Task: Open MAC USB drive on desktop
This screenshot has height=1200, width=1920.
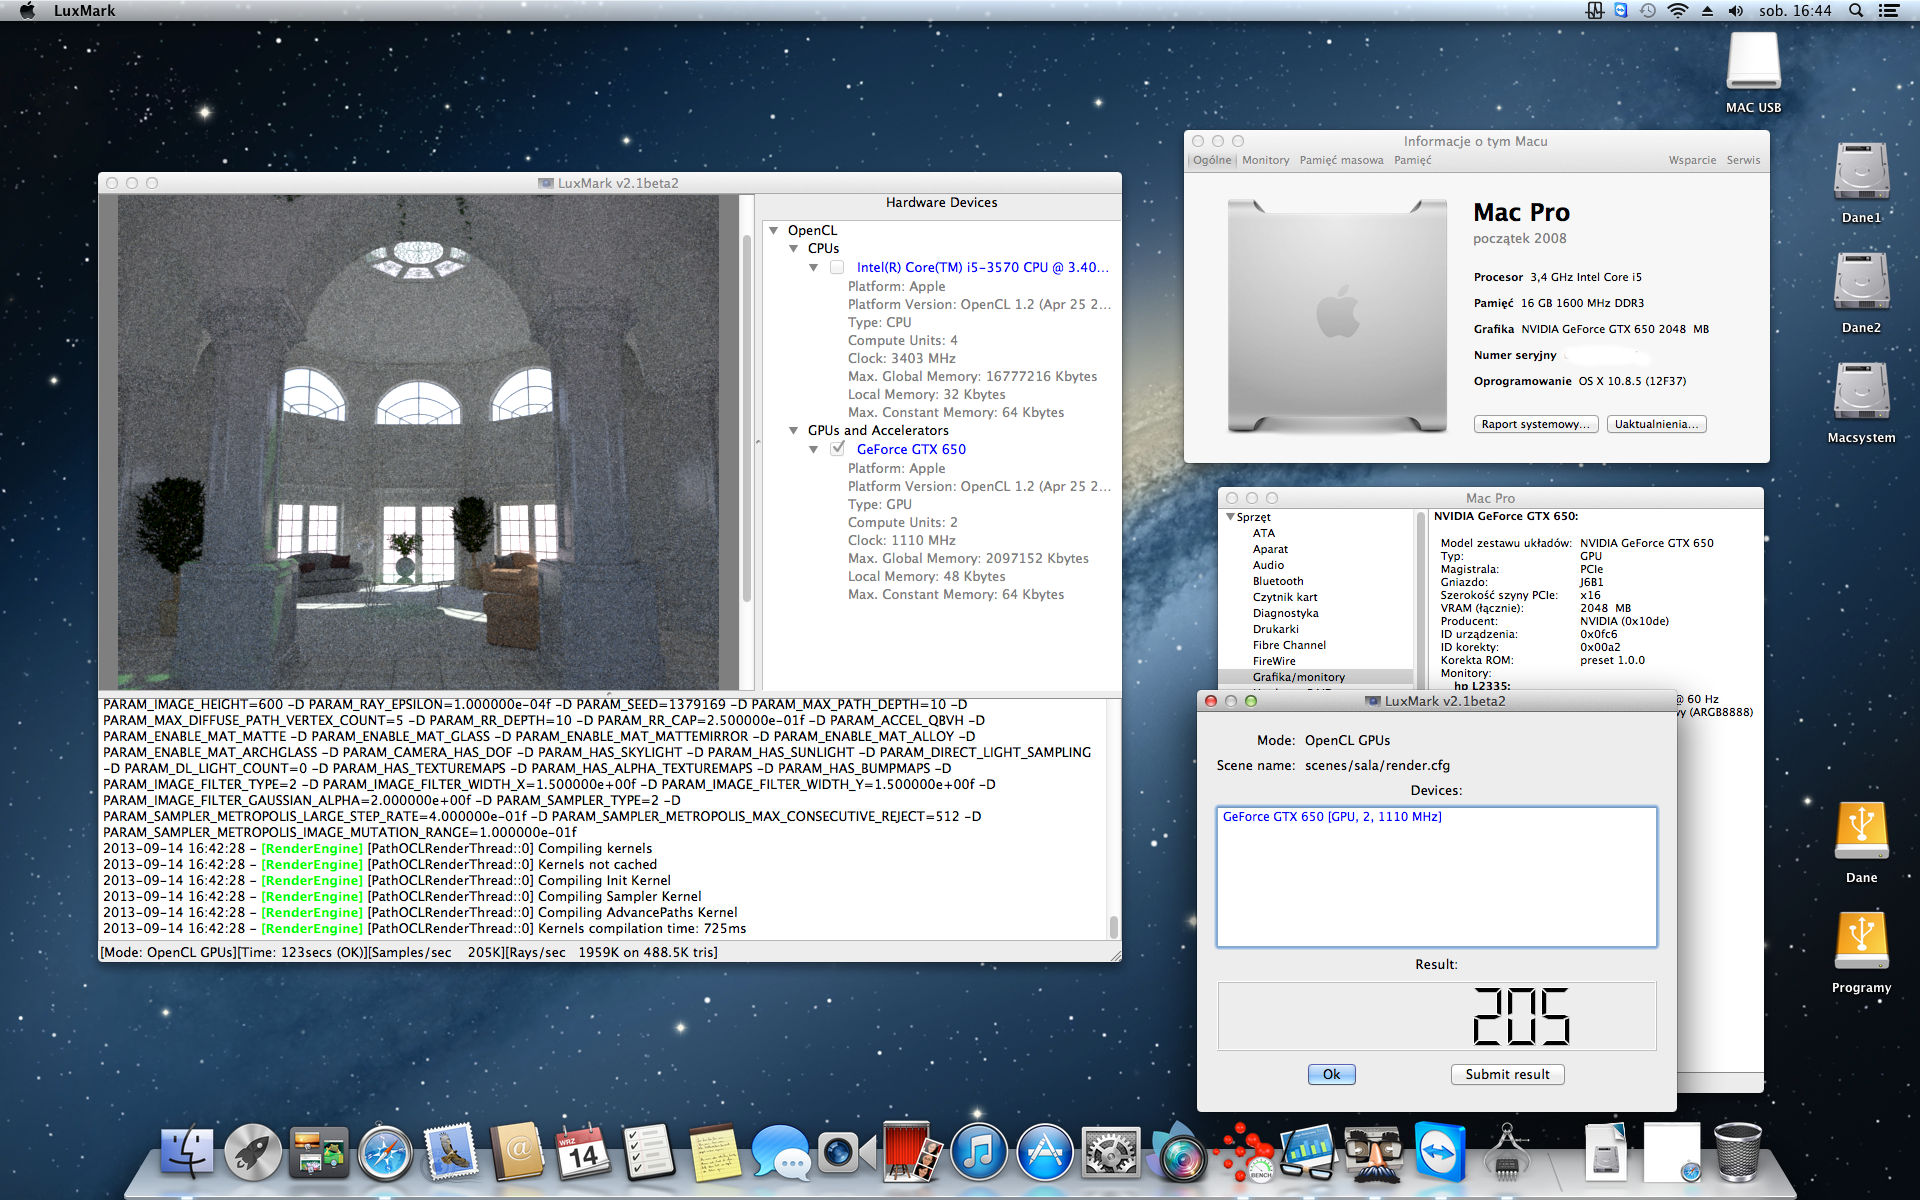Action: (x=1753, y=72)
